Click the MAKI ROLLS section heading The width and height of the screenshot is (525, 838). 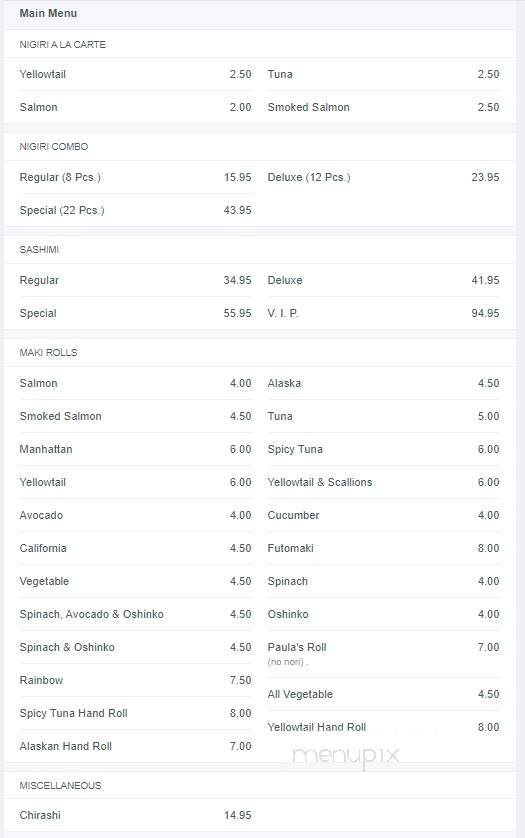click(x=48, y=353)
